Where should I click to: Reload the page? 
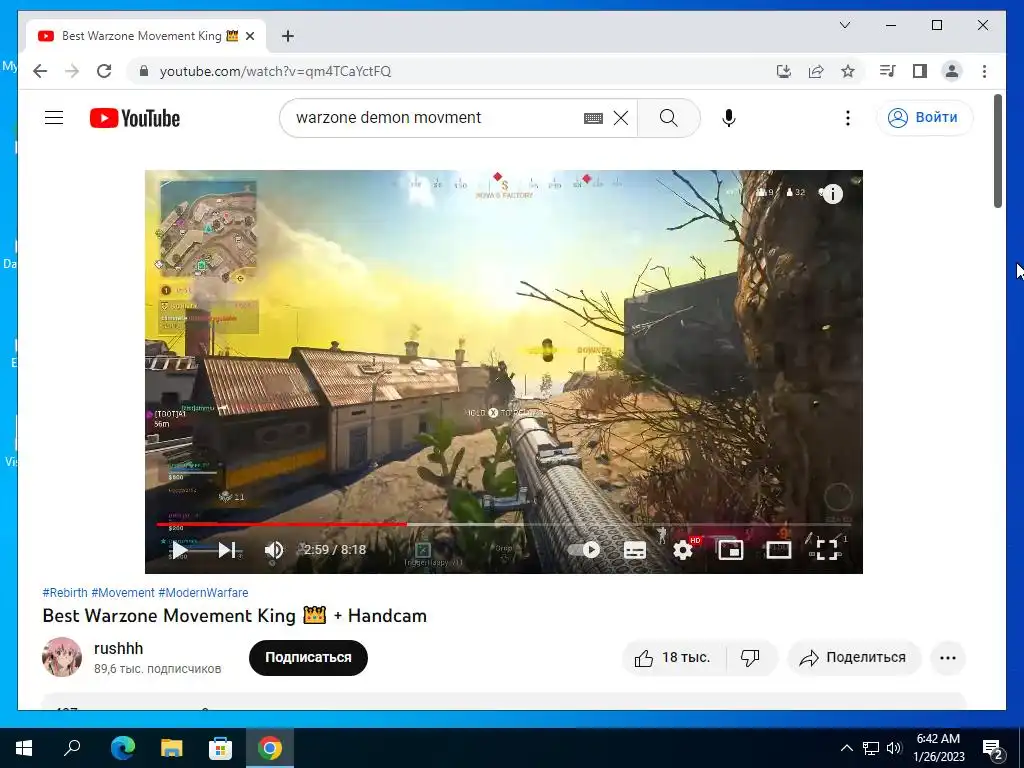(104, 71)
